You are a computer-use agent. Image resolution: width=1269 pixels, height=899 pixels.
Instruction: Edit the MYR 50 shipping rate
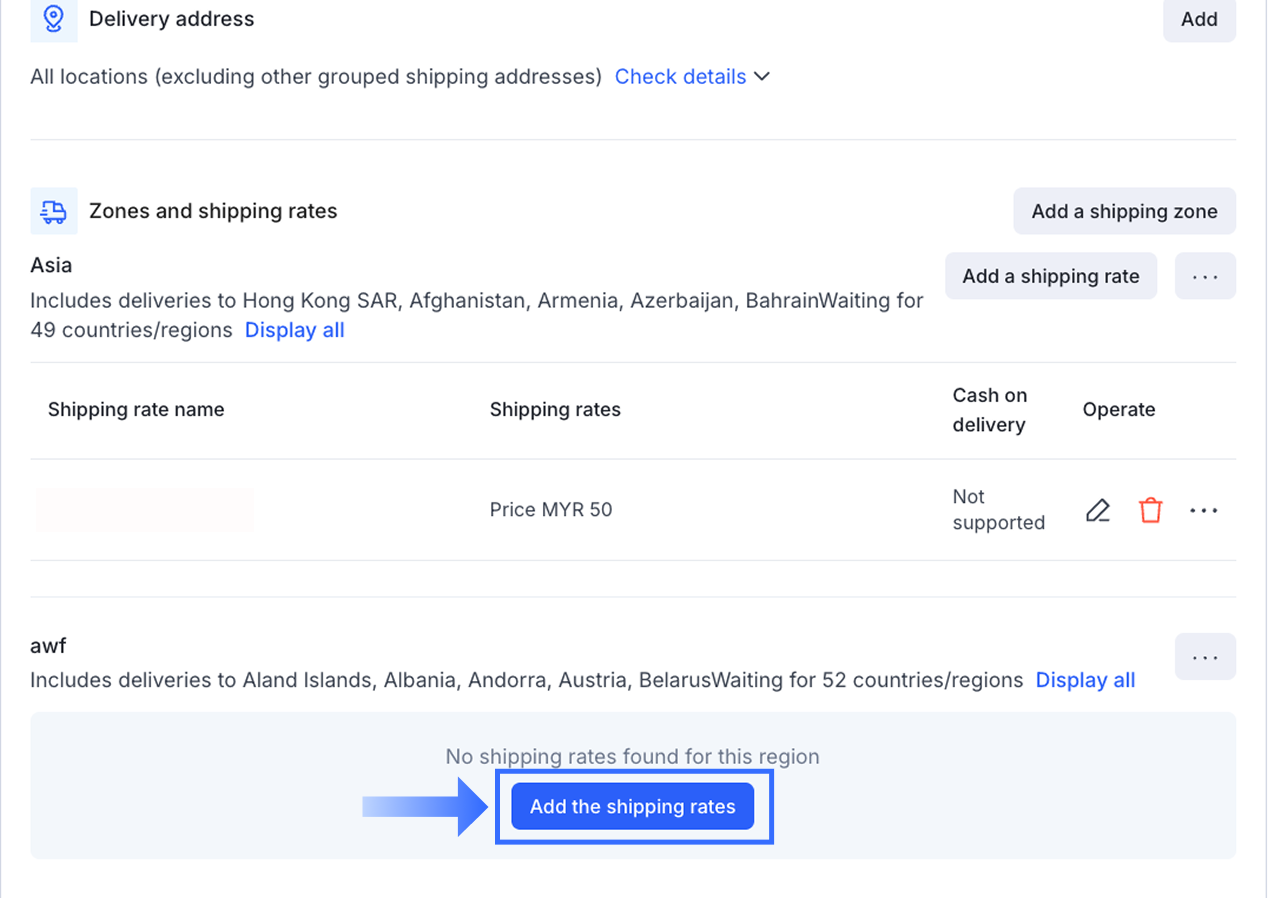tap(1097, 510)
